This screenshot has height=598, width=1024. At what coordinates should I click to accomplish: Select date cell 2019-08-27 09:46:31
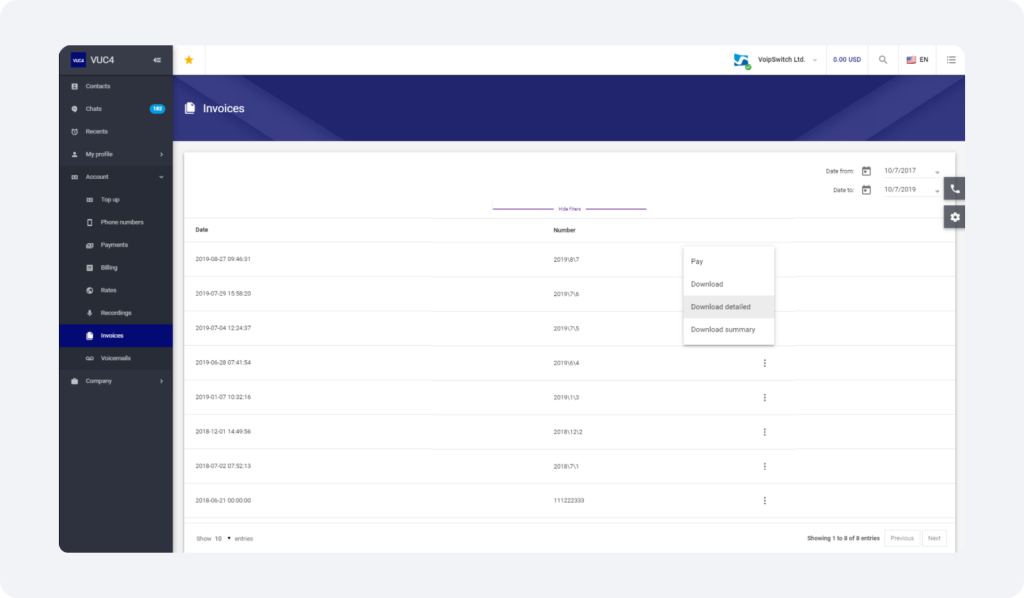[x=223, y=259]
